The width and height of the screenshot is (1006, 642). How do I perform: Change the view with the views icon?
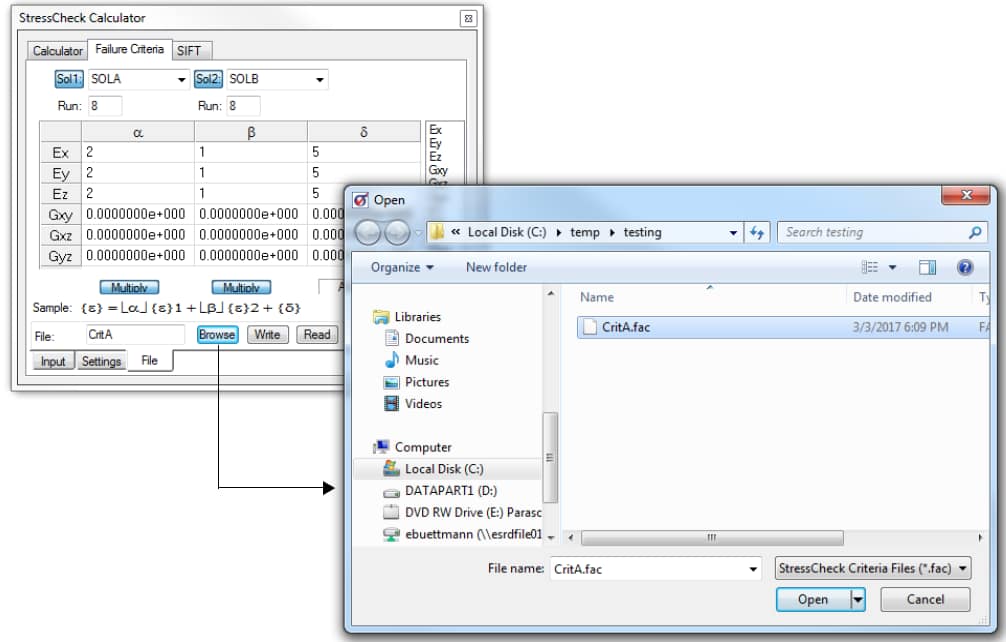click(871, 267)
